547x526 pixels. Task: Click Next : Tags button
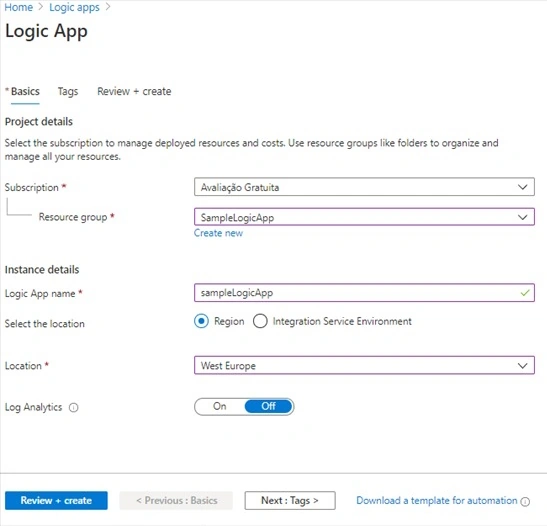coord(290,501)
